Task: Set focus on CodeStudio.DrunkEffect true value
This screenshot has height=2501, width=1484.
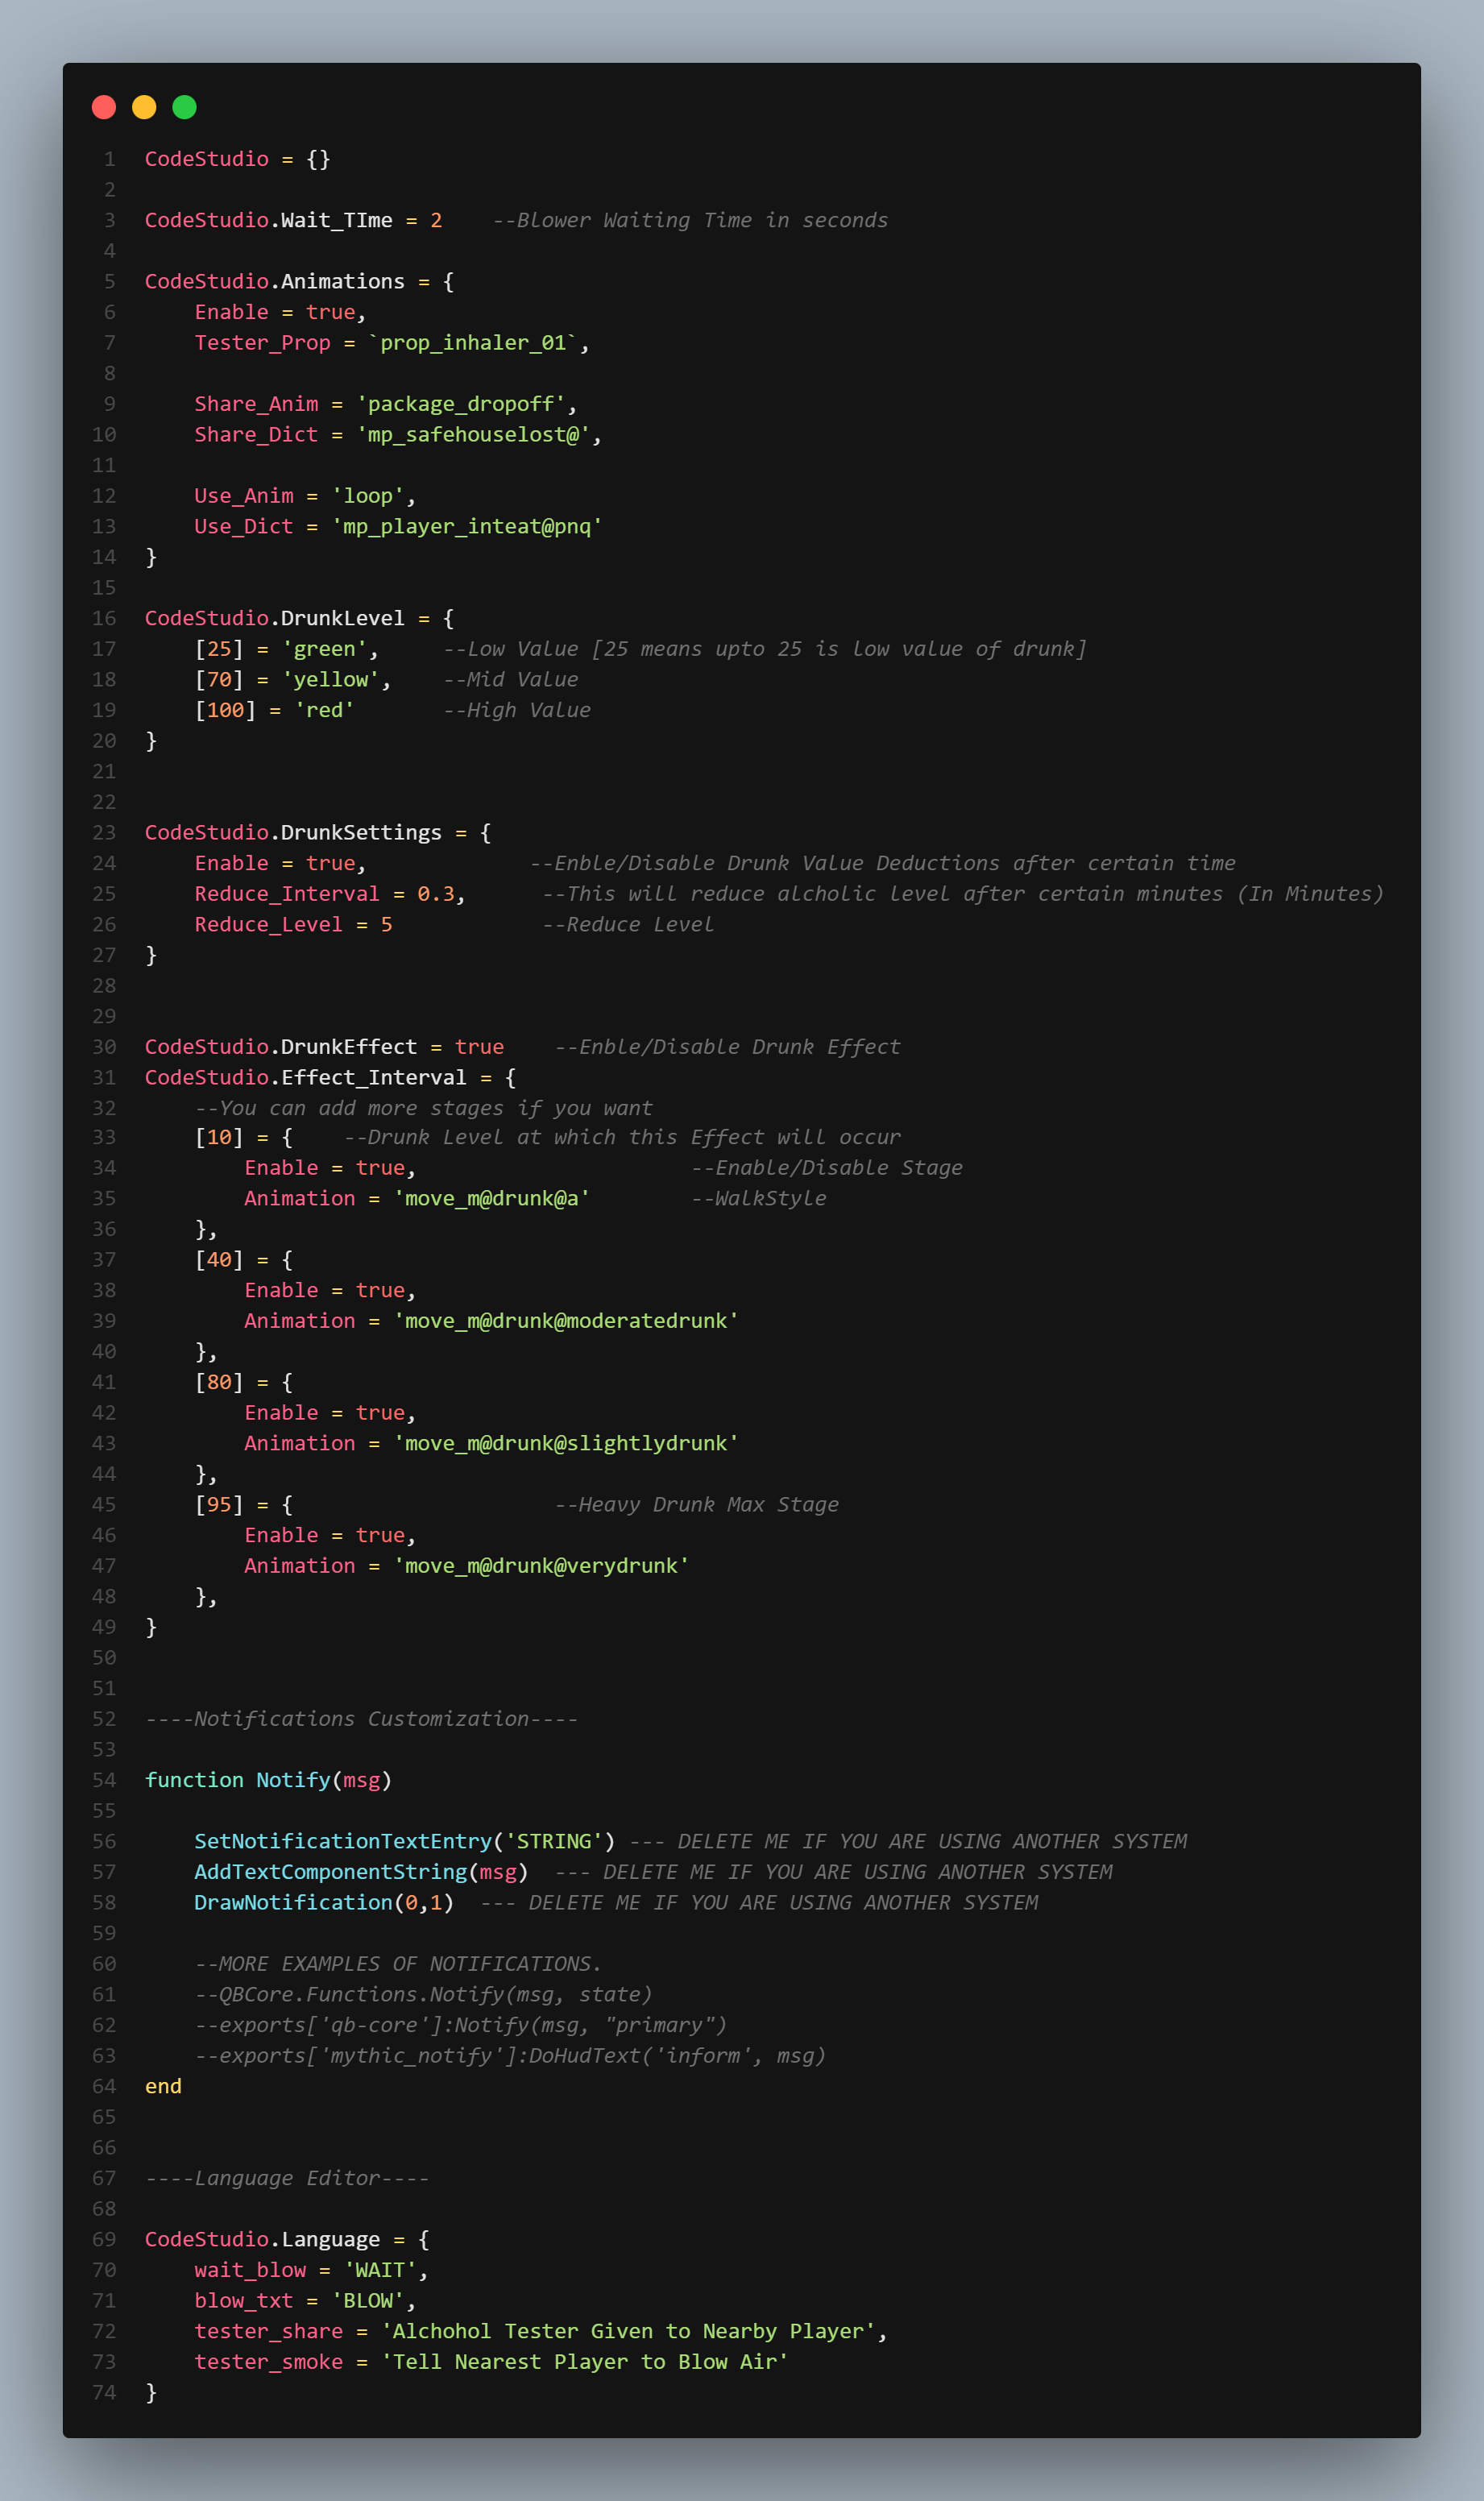Action: coord(480,1046)
